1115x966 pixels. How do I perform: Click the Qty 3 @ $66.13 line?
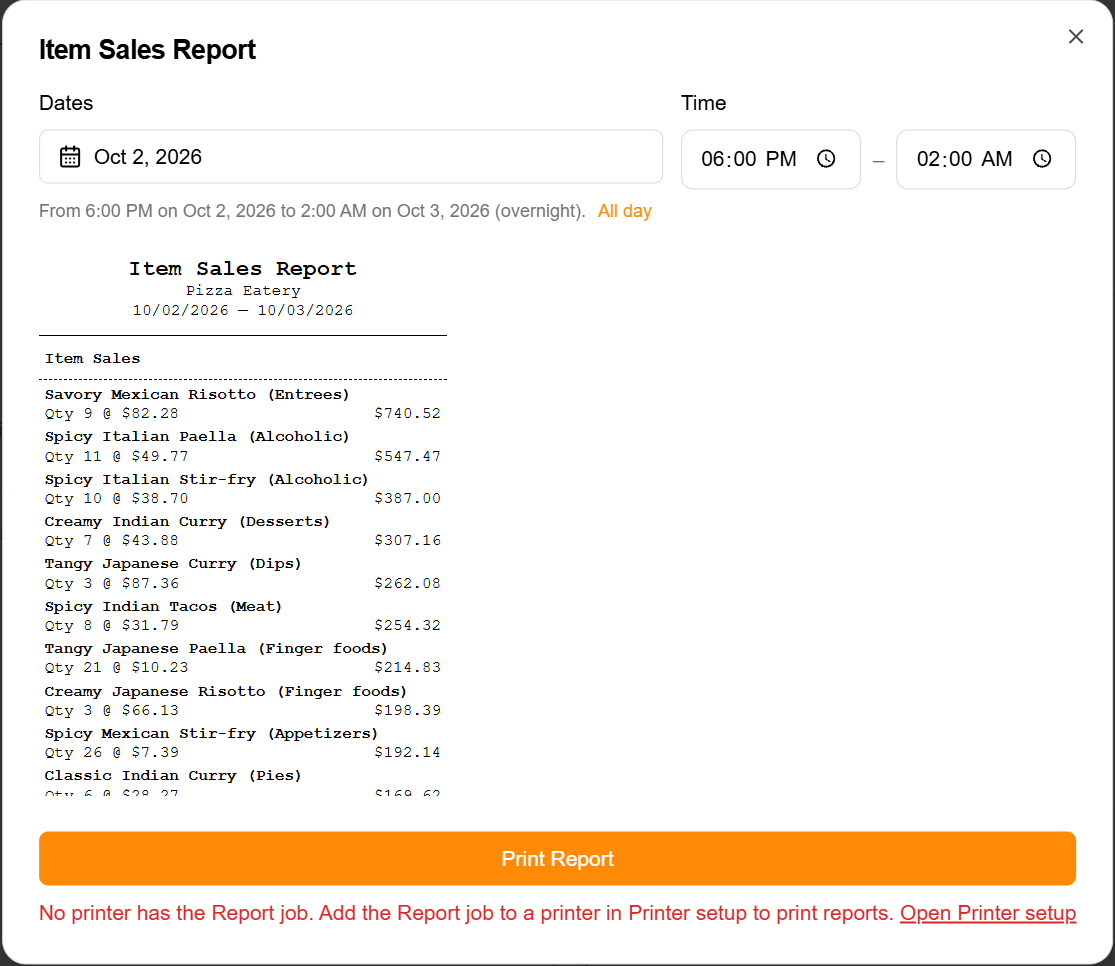112,710
